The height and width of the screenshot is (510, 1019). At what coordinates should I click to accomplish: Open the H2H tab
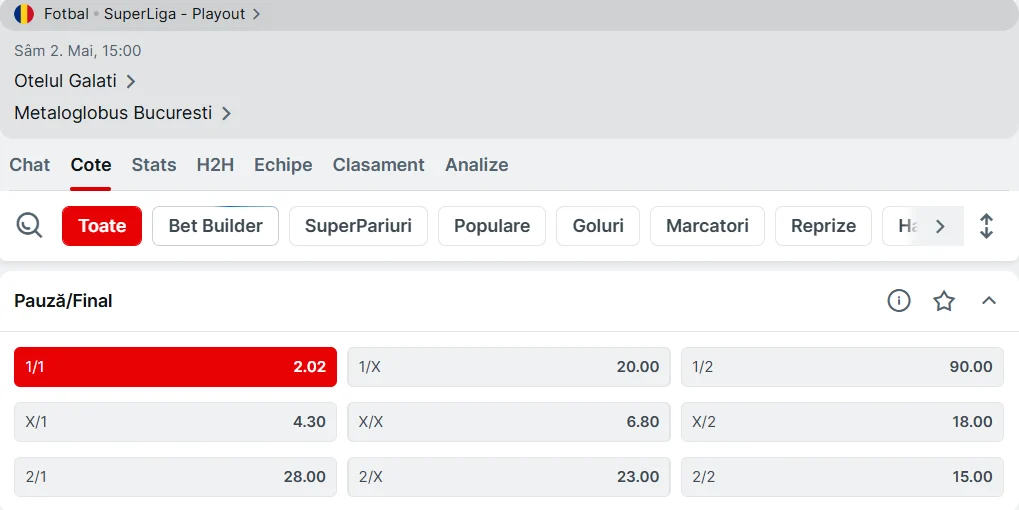[x=215, y=165]
